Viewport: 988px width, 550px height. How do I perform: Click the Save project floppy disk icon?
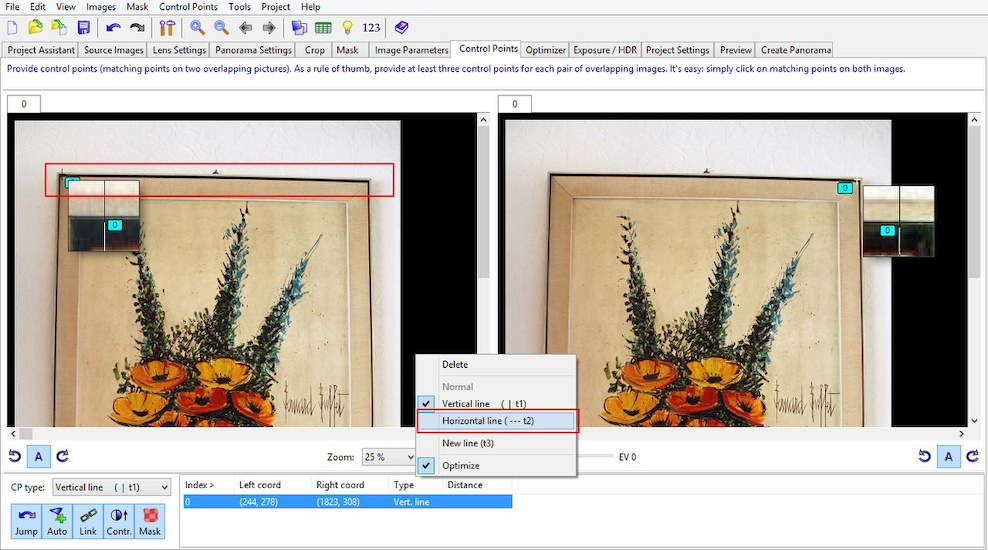click(x=83, y=28)
